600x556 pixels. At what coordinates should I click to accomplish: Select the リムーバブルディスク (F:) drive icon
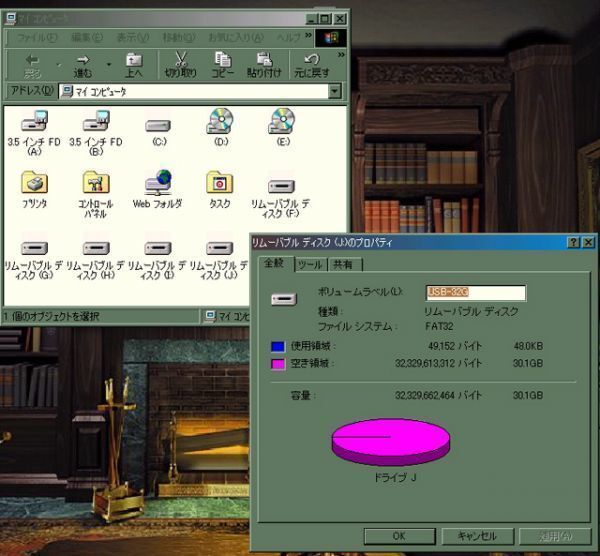pyautogui.click(x=282, y=186)
